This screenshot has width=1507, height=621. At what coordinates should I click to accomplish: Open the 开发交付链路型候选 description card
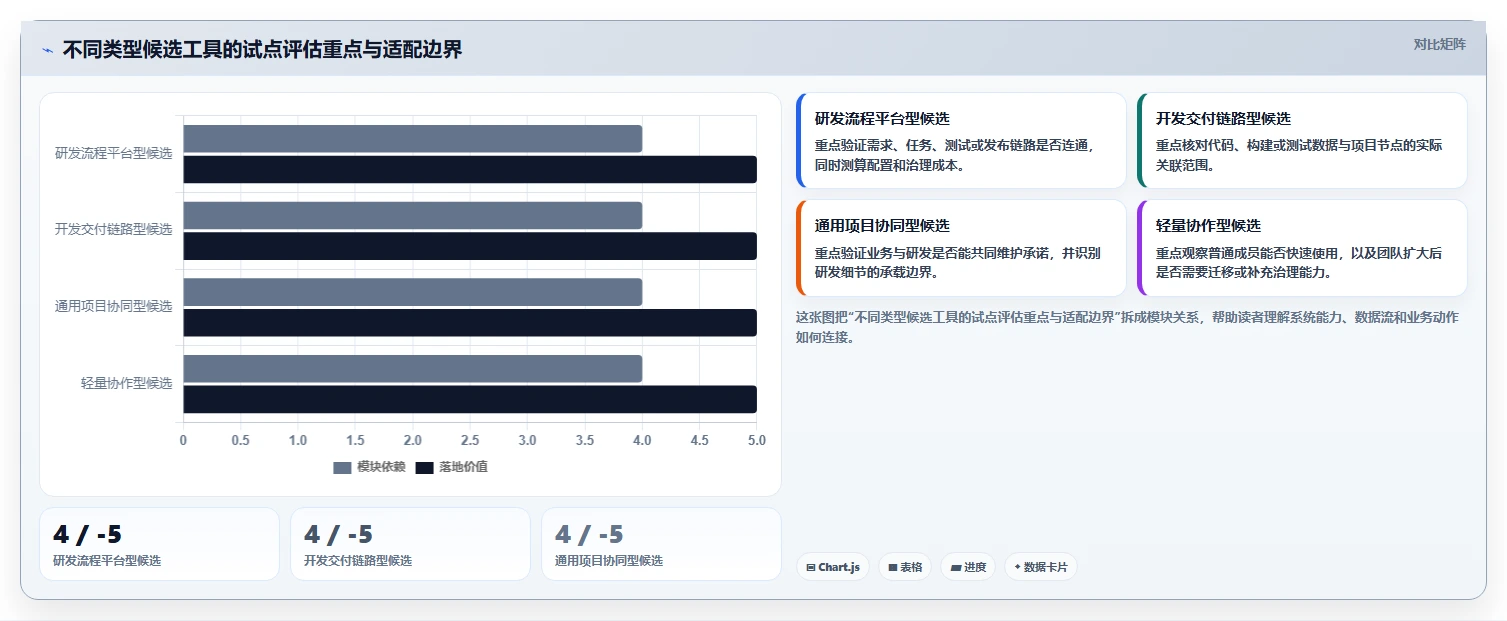(1302, 141)
